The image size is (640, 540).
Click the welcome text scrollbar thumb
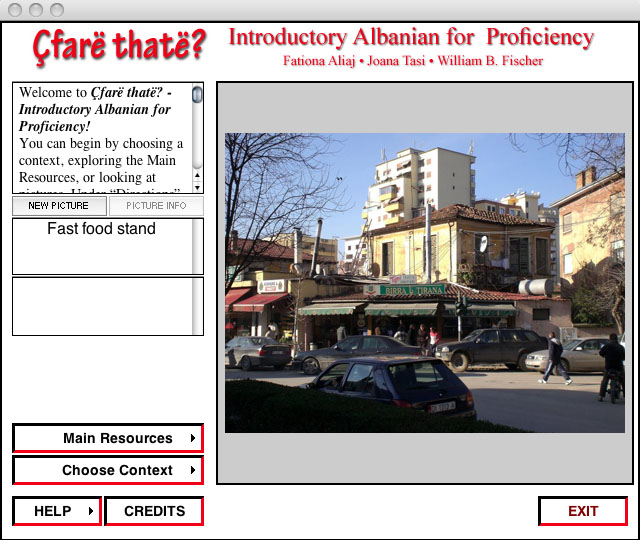[197, 95]
